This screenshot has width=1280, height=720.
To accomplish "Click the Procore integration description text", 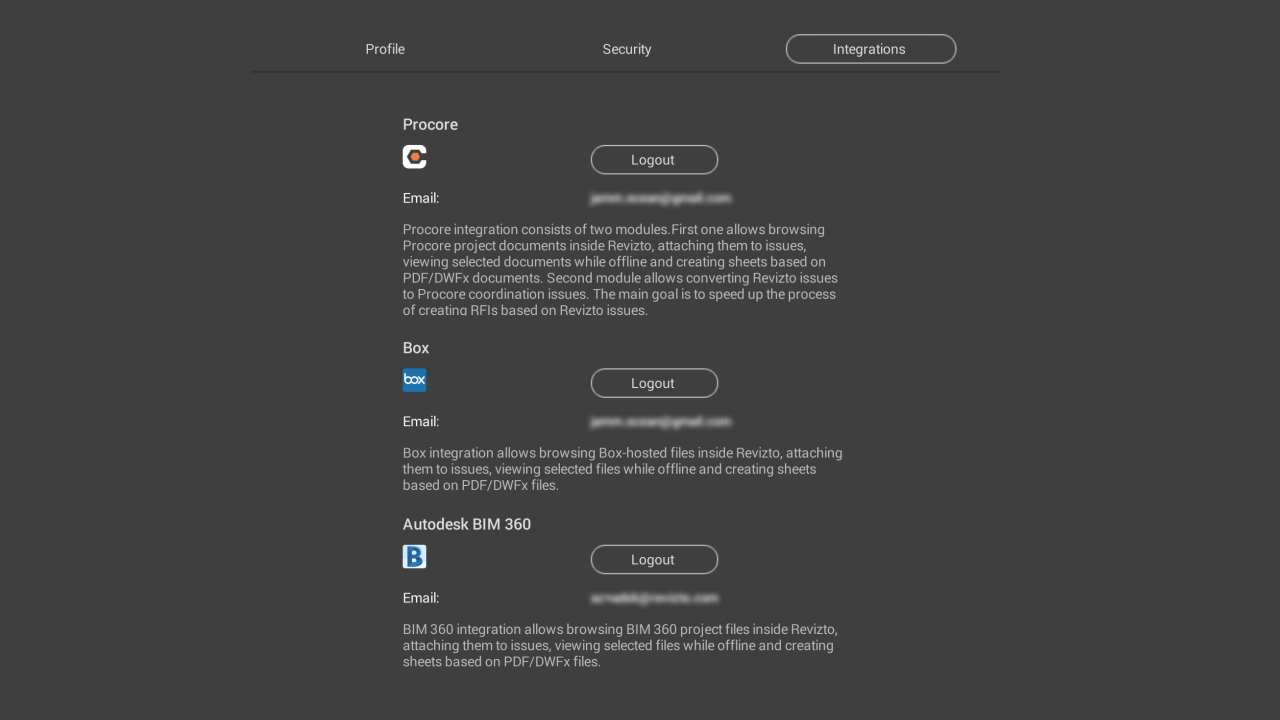I will click(620, 270).
